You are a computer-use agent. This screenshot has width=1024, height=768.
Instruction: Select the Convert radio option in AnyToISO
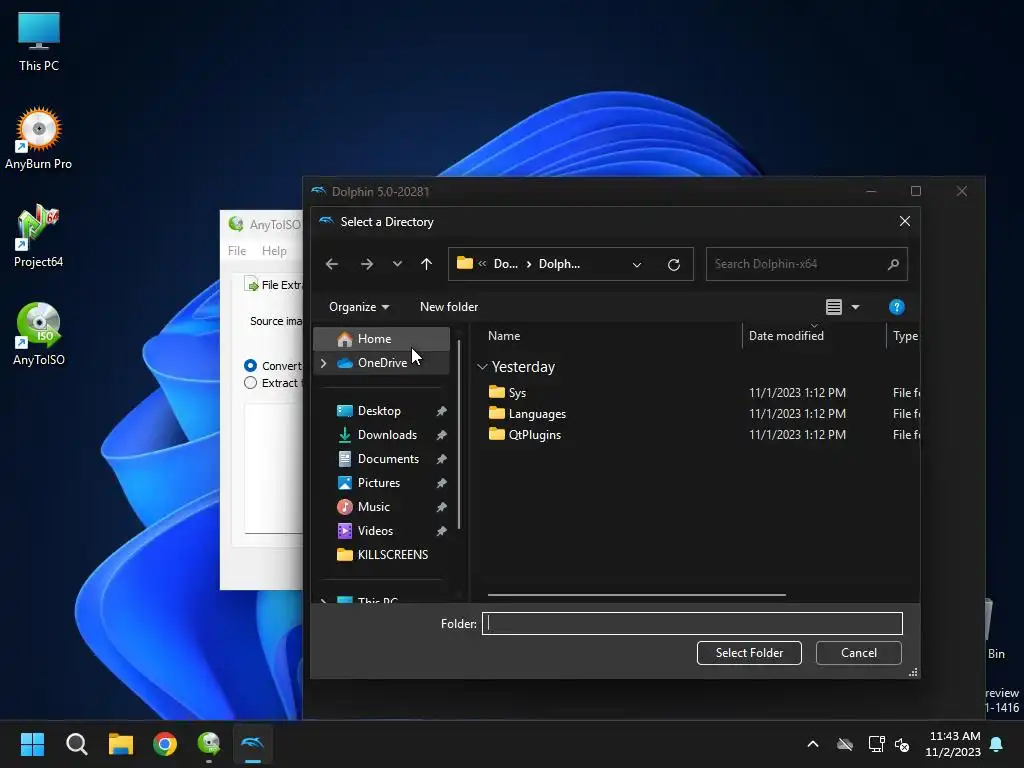[250, 366]
